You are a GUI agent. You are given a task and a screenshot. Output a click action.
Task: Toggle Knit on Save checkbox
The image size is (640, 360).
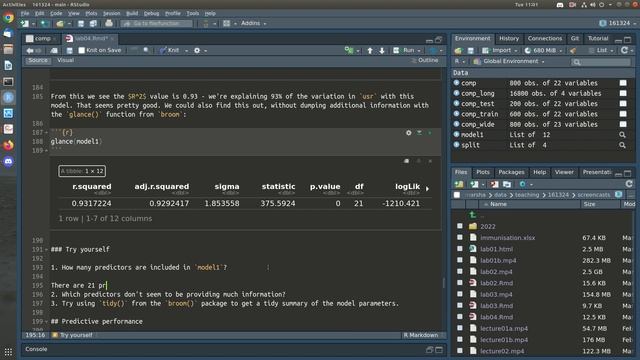[82, 50]
